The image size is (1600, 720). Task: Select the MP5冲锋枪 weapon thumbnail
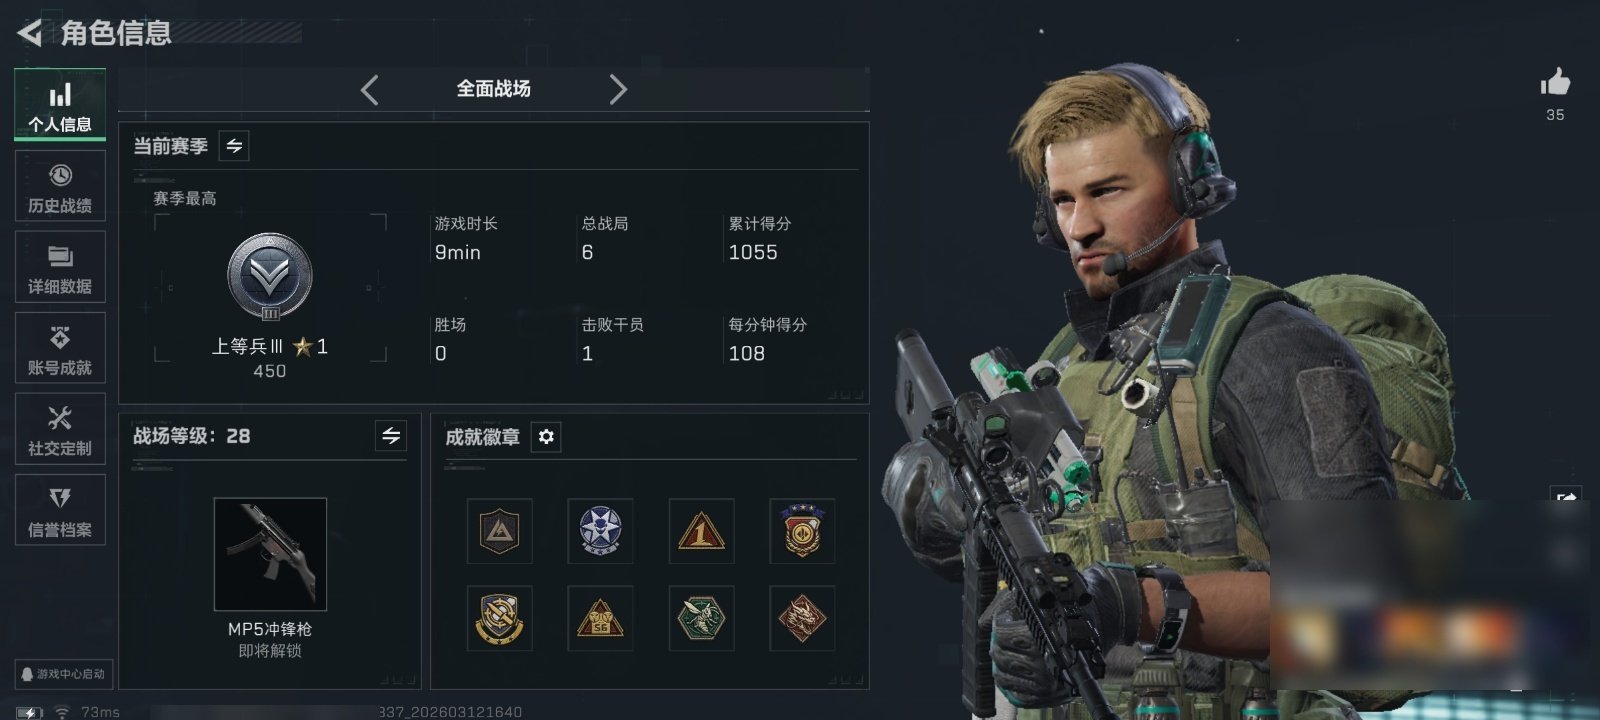(x=270, y=554)
